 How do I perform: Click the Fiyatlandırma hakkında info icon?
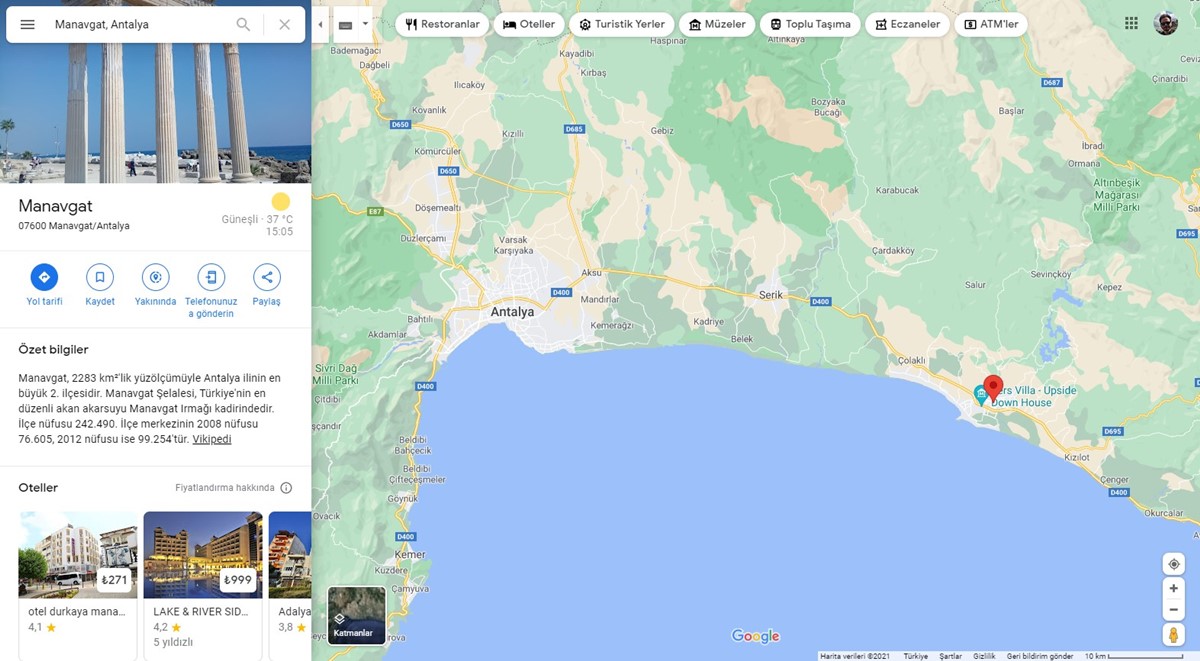click(286, 488)
